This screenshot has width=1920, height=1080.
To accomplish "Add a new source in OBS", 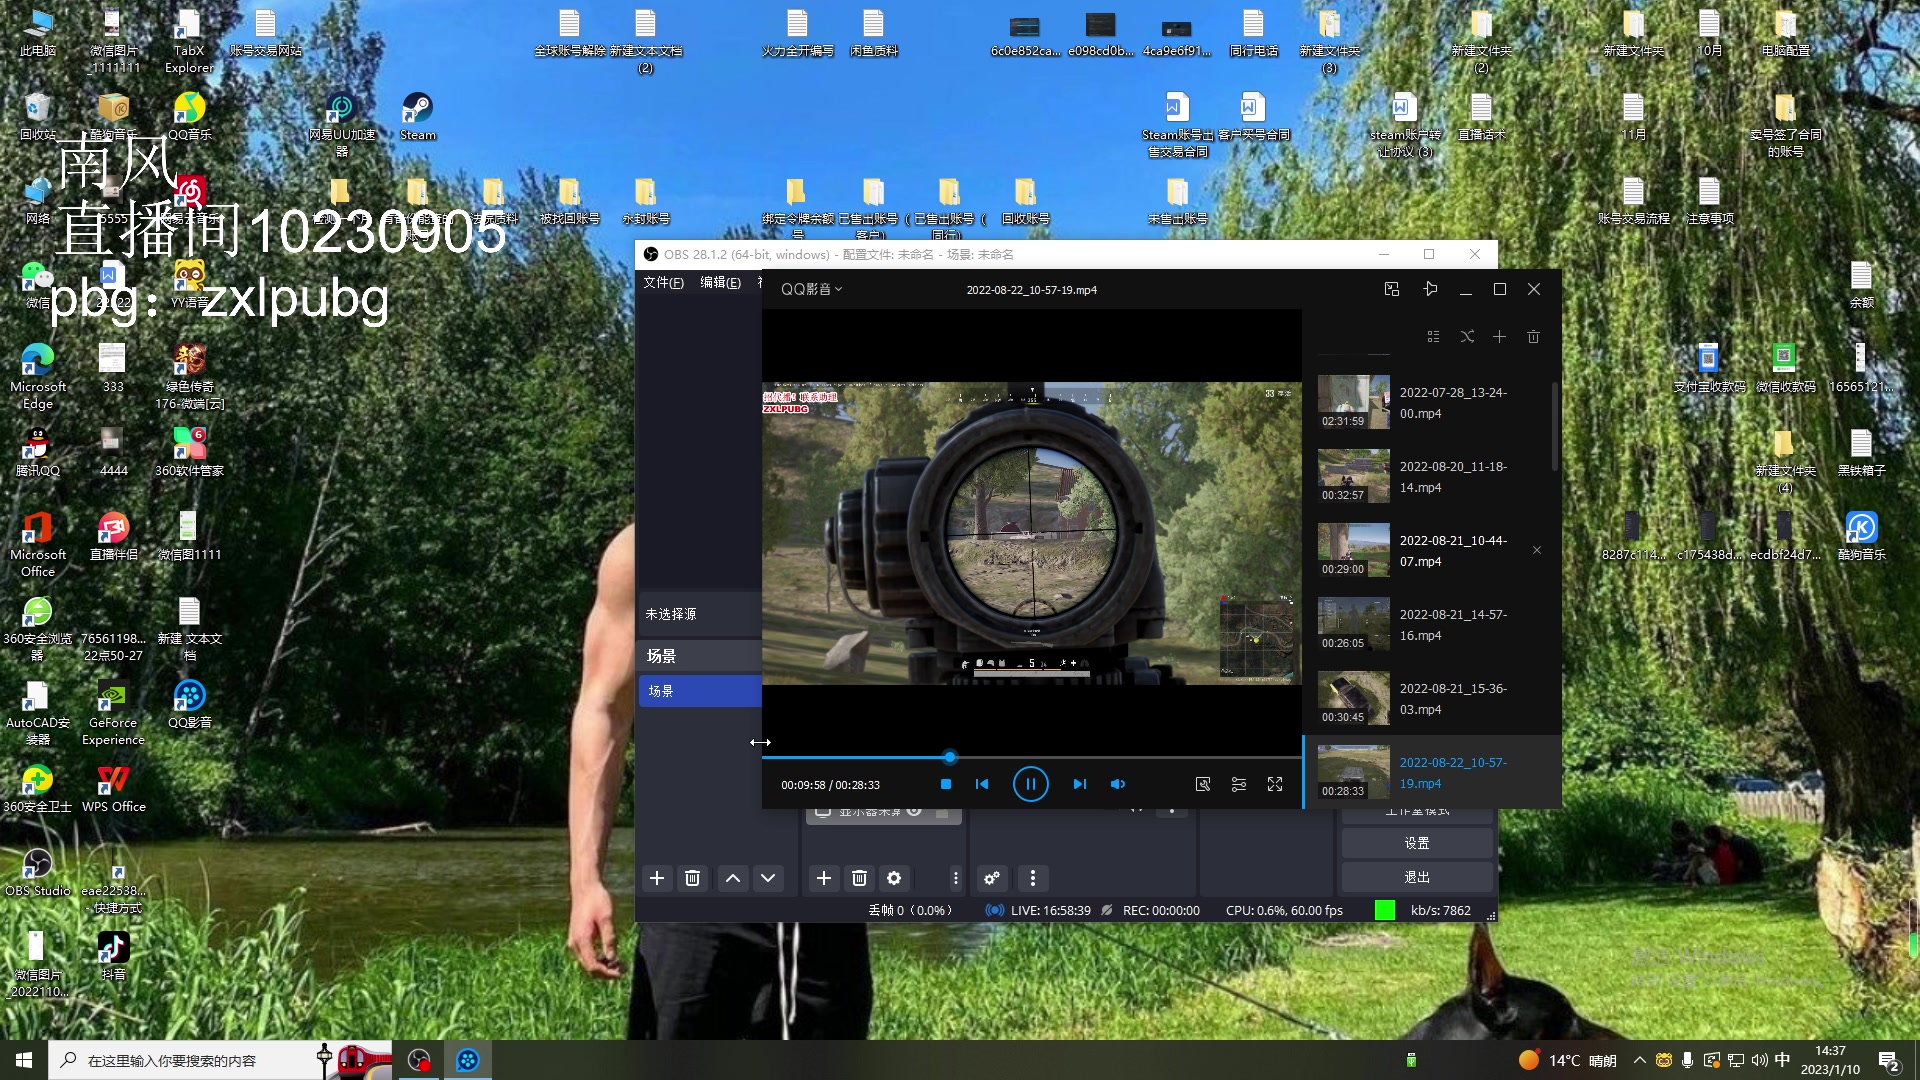I will click(824, 878).
